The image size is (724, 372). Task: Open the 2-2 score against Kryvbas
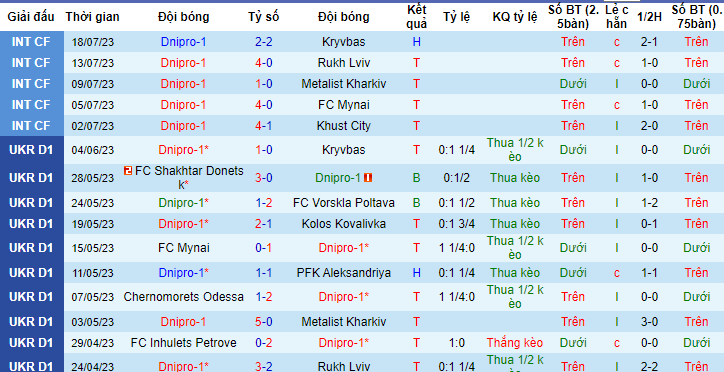coord(264,42)
